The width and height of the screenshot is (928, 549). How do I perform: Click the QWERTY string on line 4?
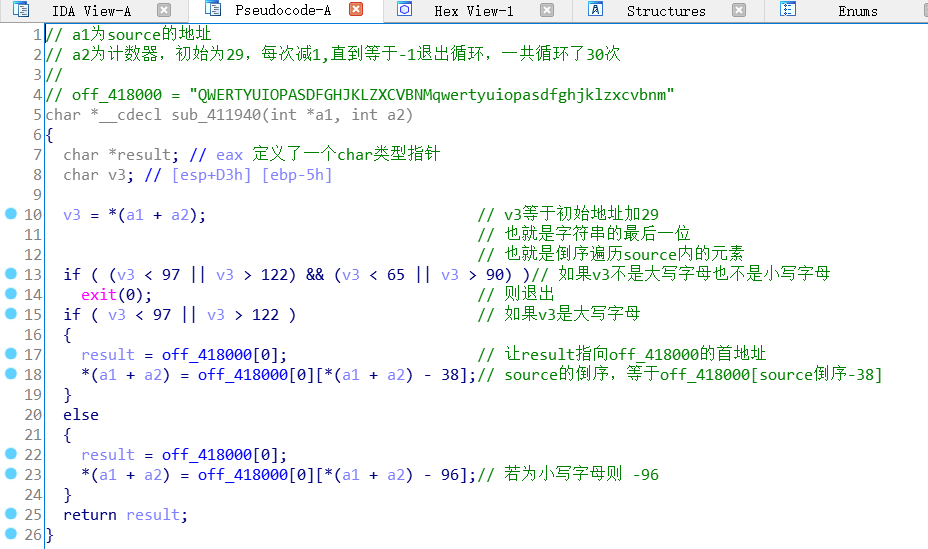tap(431, 95)
